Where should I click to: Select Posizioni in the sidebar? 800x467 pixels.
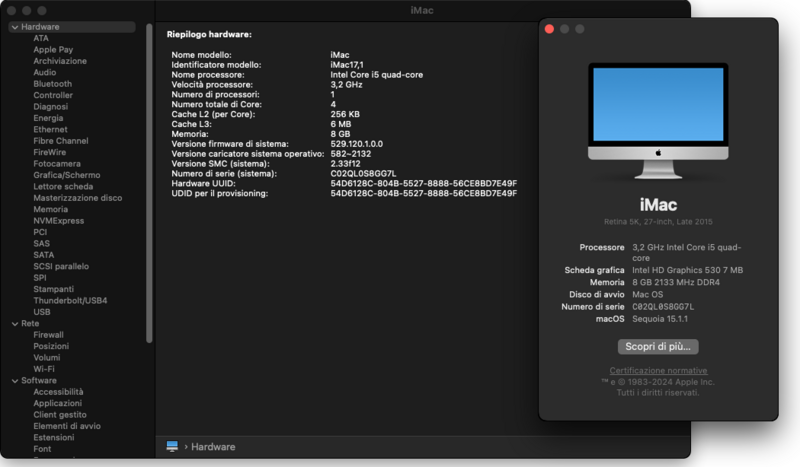pos(51,346)
